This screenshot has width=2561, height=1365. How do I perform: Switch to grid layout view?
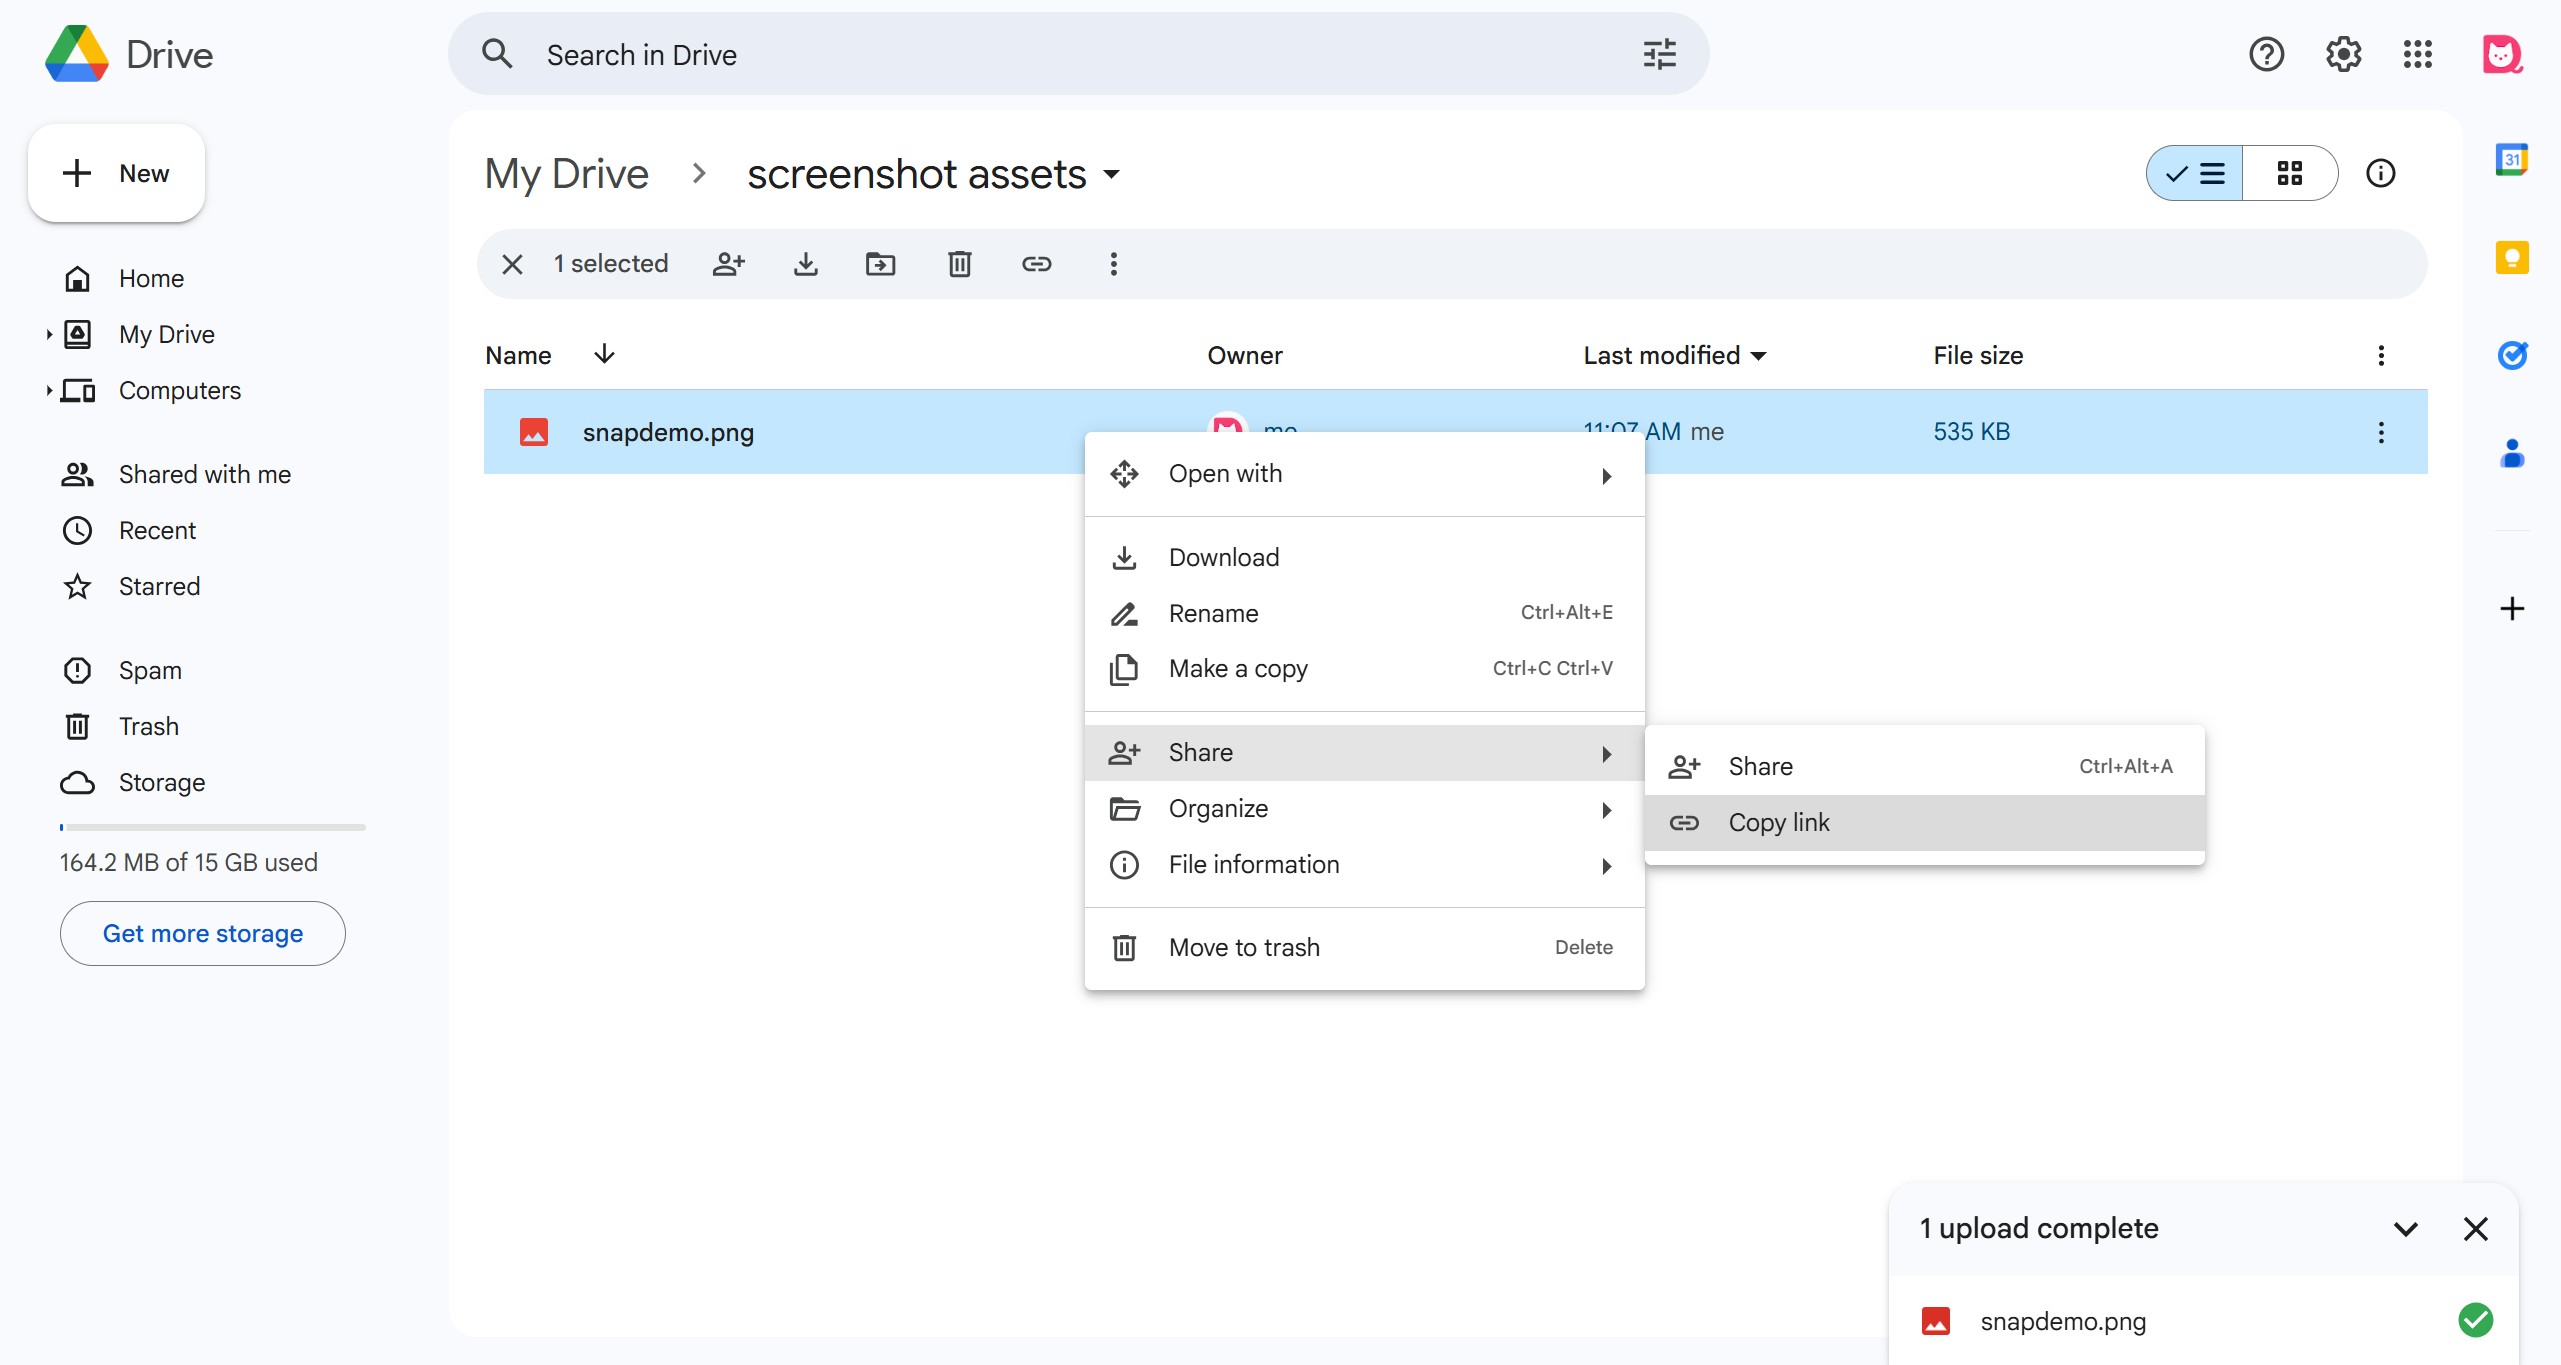(x=2290, y=173)
